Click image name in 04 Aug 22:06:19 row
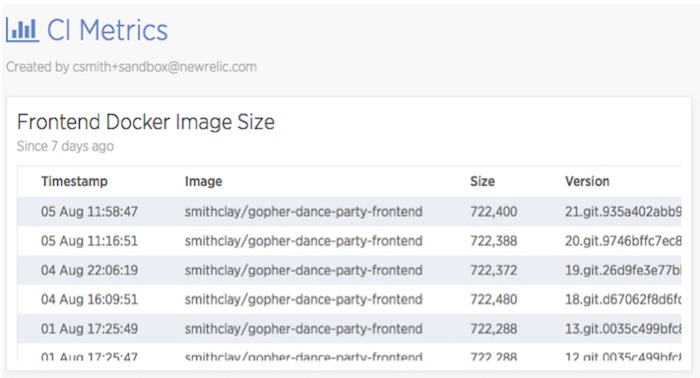The image size is (700, 378). pos(304,270)
